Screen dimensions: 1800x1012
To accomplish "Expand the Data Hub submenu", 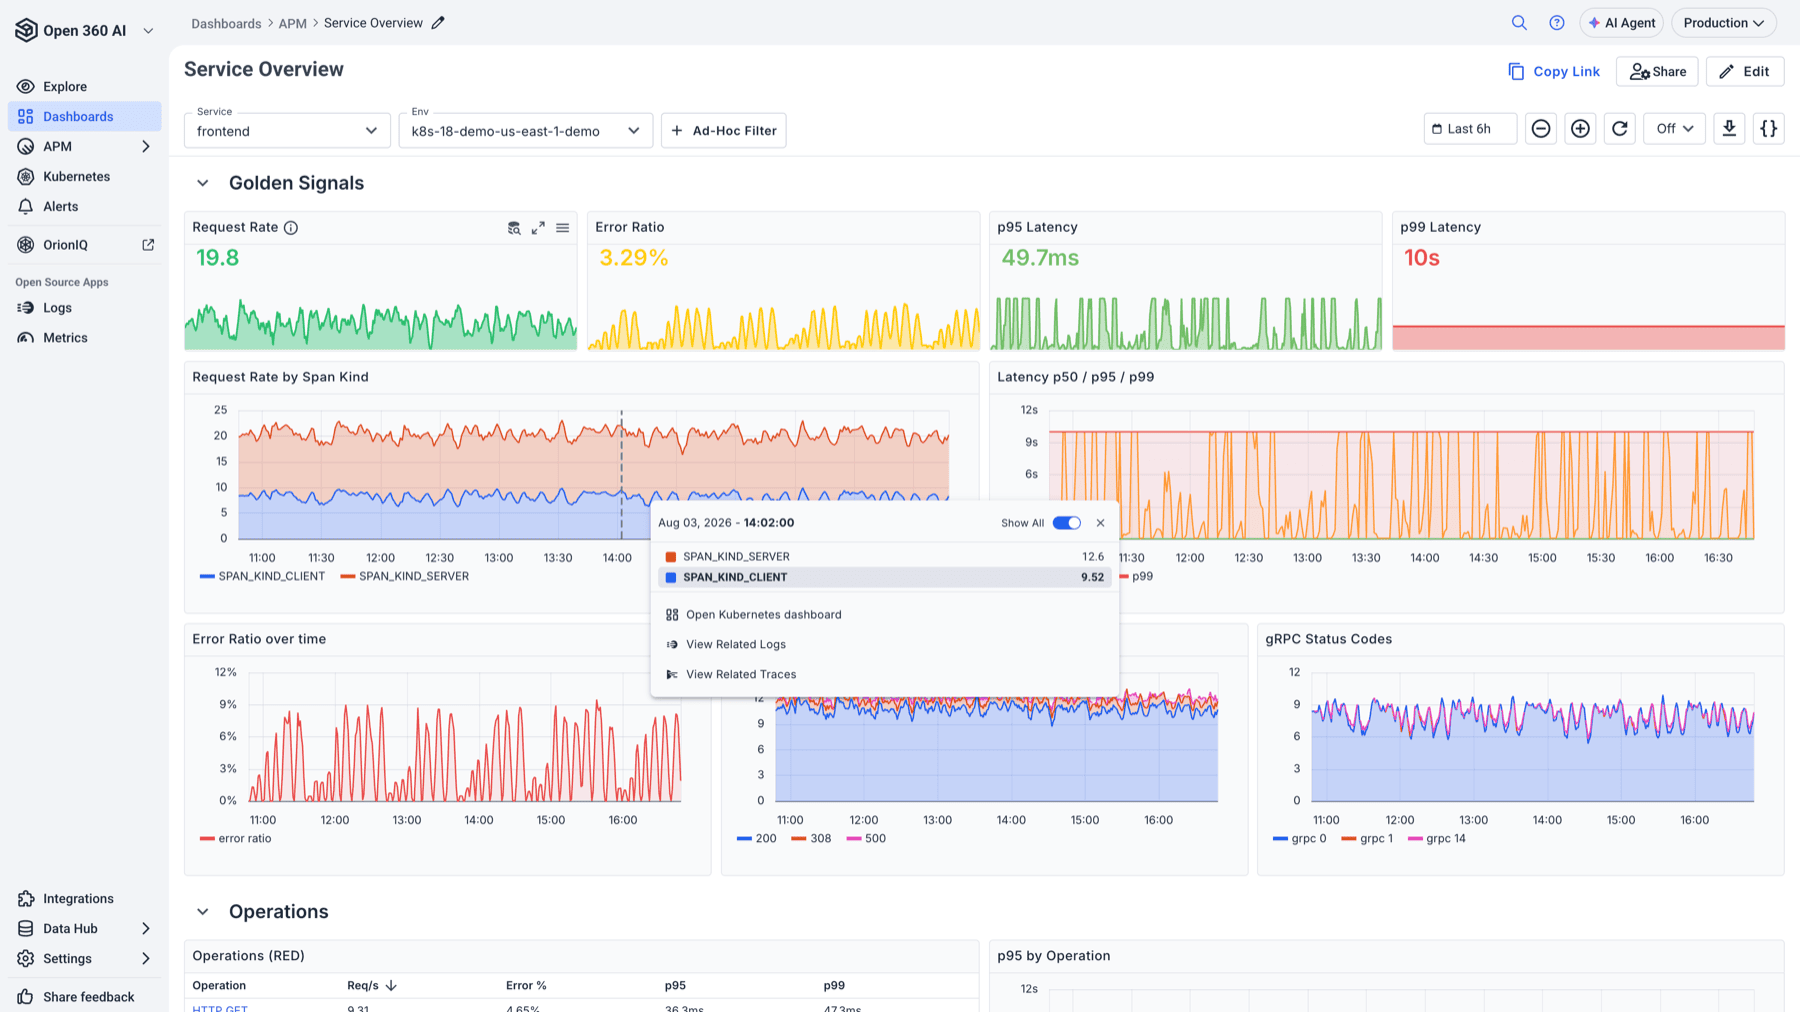I will click(146, 929).
